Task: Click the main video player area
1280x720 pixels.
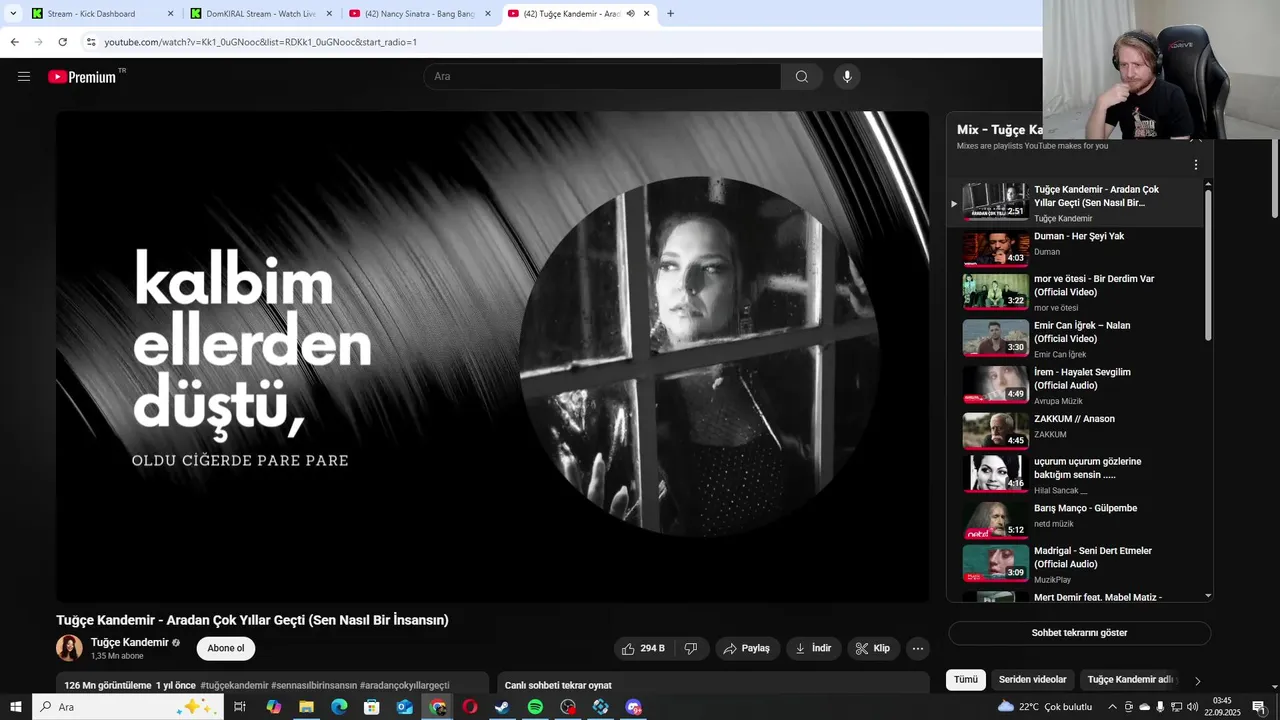Action: coord(492,356)
